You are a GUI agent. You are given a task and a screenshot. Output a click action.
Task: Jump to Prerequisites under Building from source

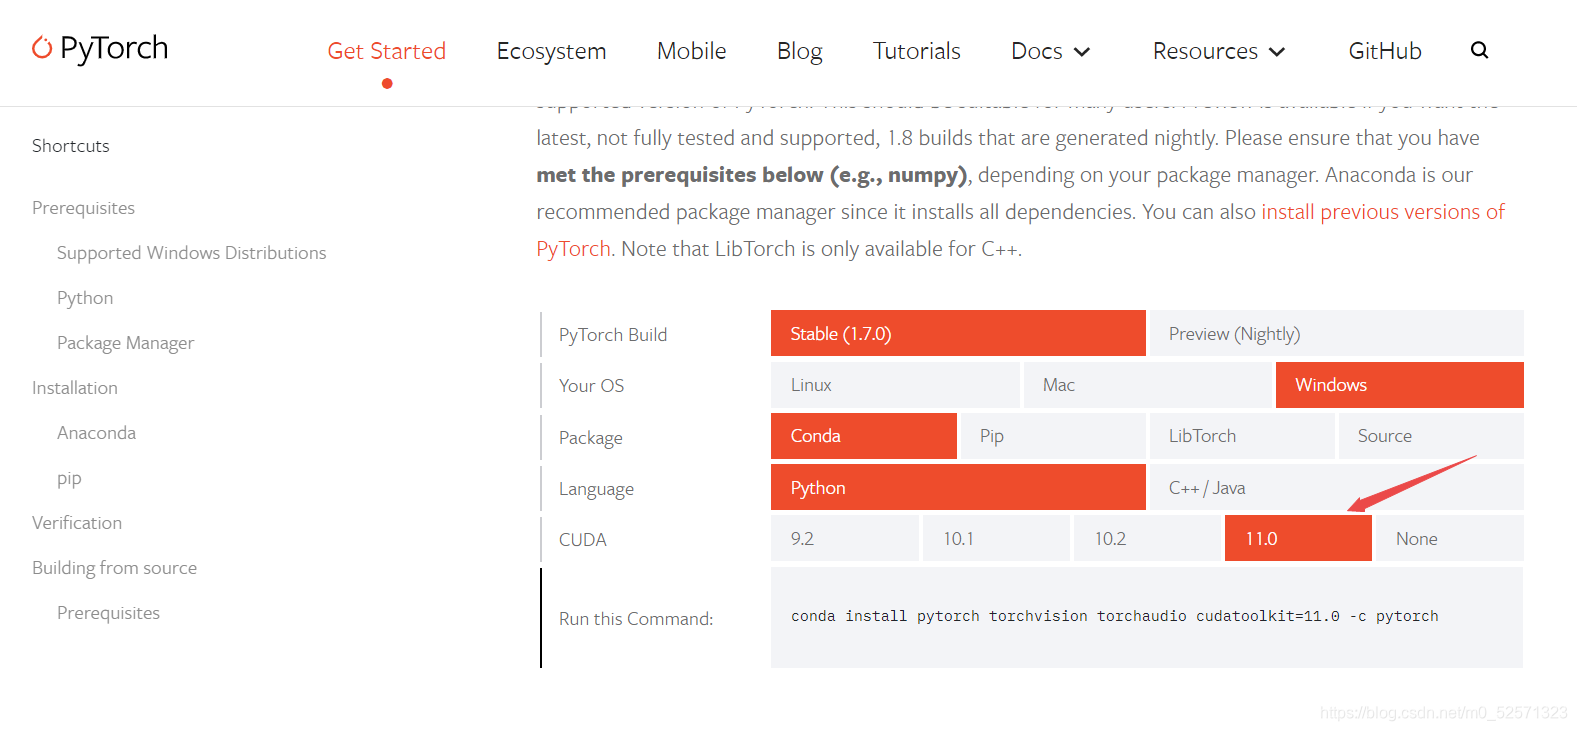coord(108,613)
